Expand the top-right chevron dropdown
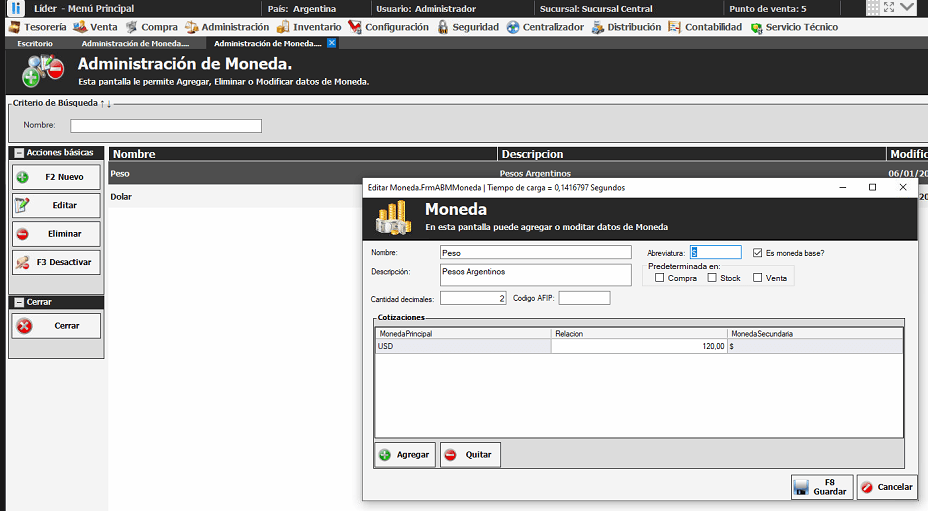The width and height of the screenshot is (928, 511). point(907,8)
